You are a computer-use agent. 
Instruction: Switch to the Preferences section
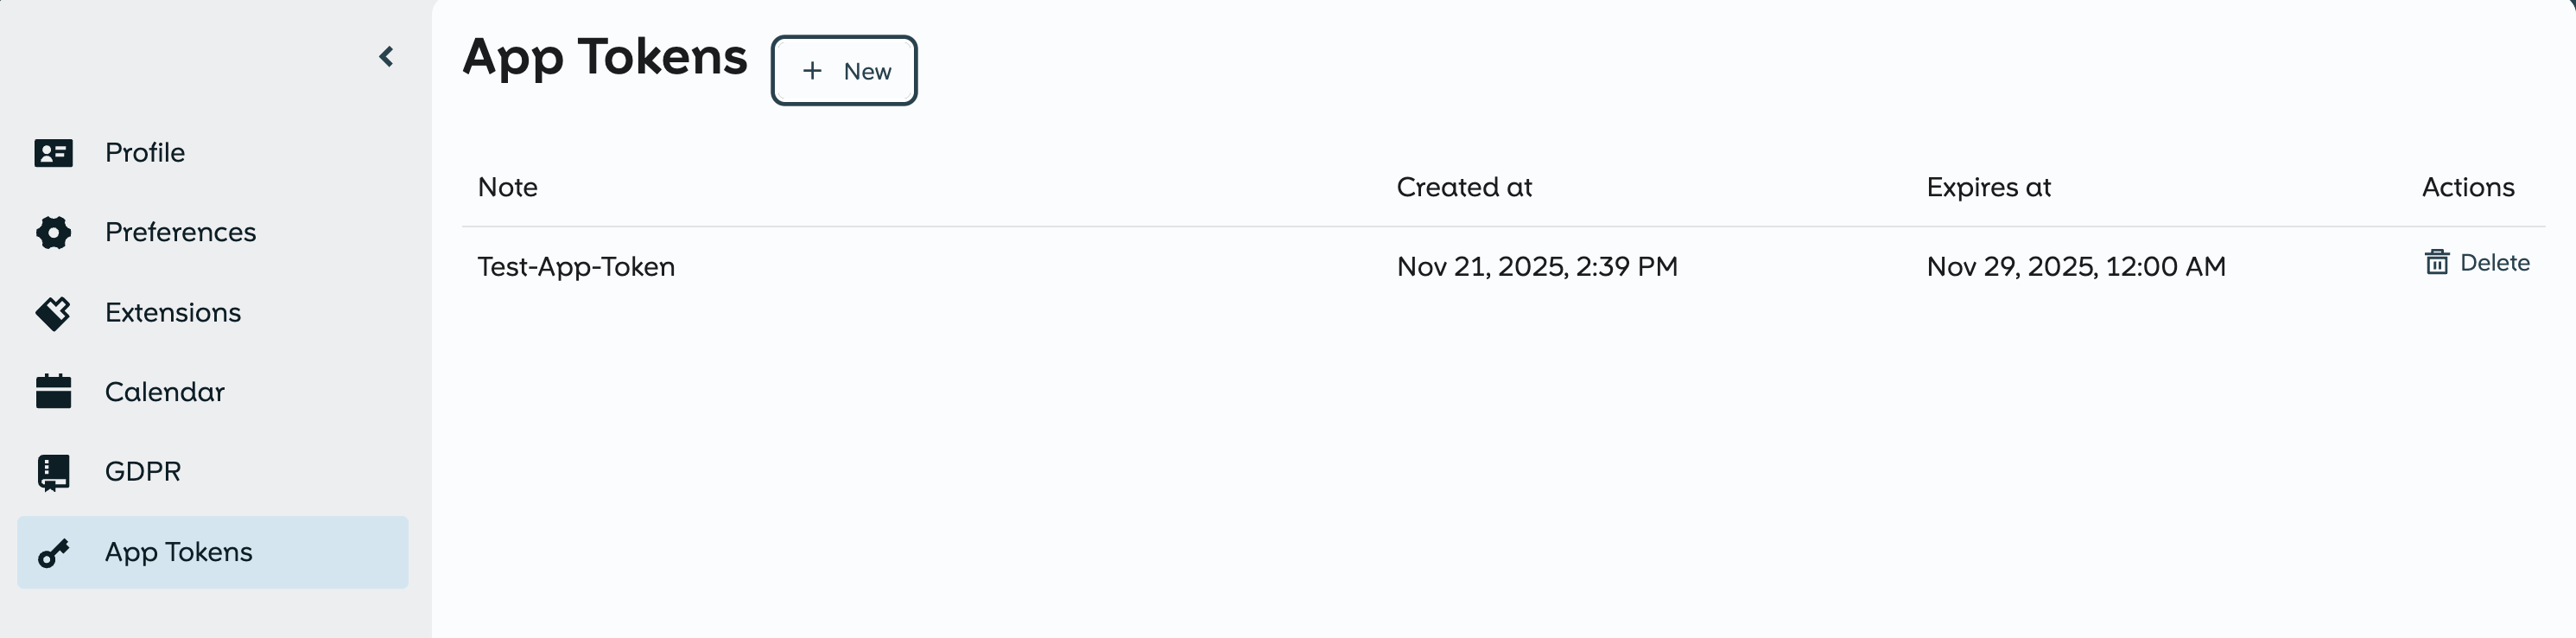(180, 232)
